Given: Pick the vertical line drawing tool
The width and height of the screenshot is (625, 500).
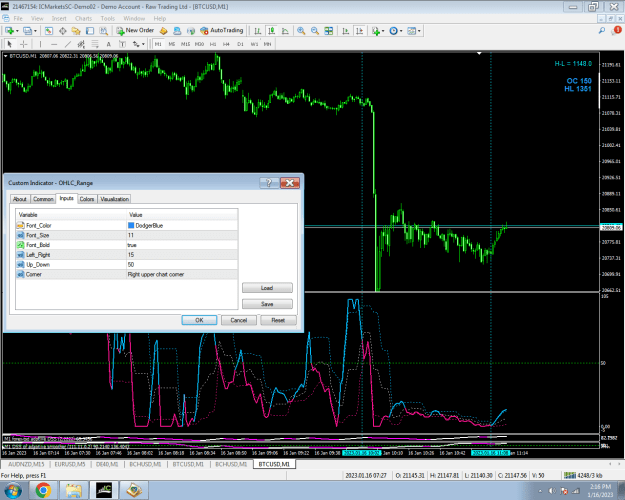Looking at the screenshot, I should point(40,44).
